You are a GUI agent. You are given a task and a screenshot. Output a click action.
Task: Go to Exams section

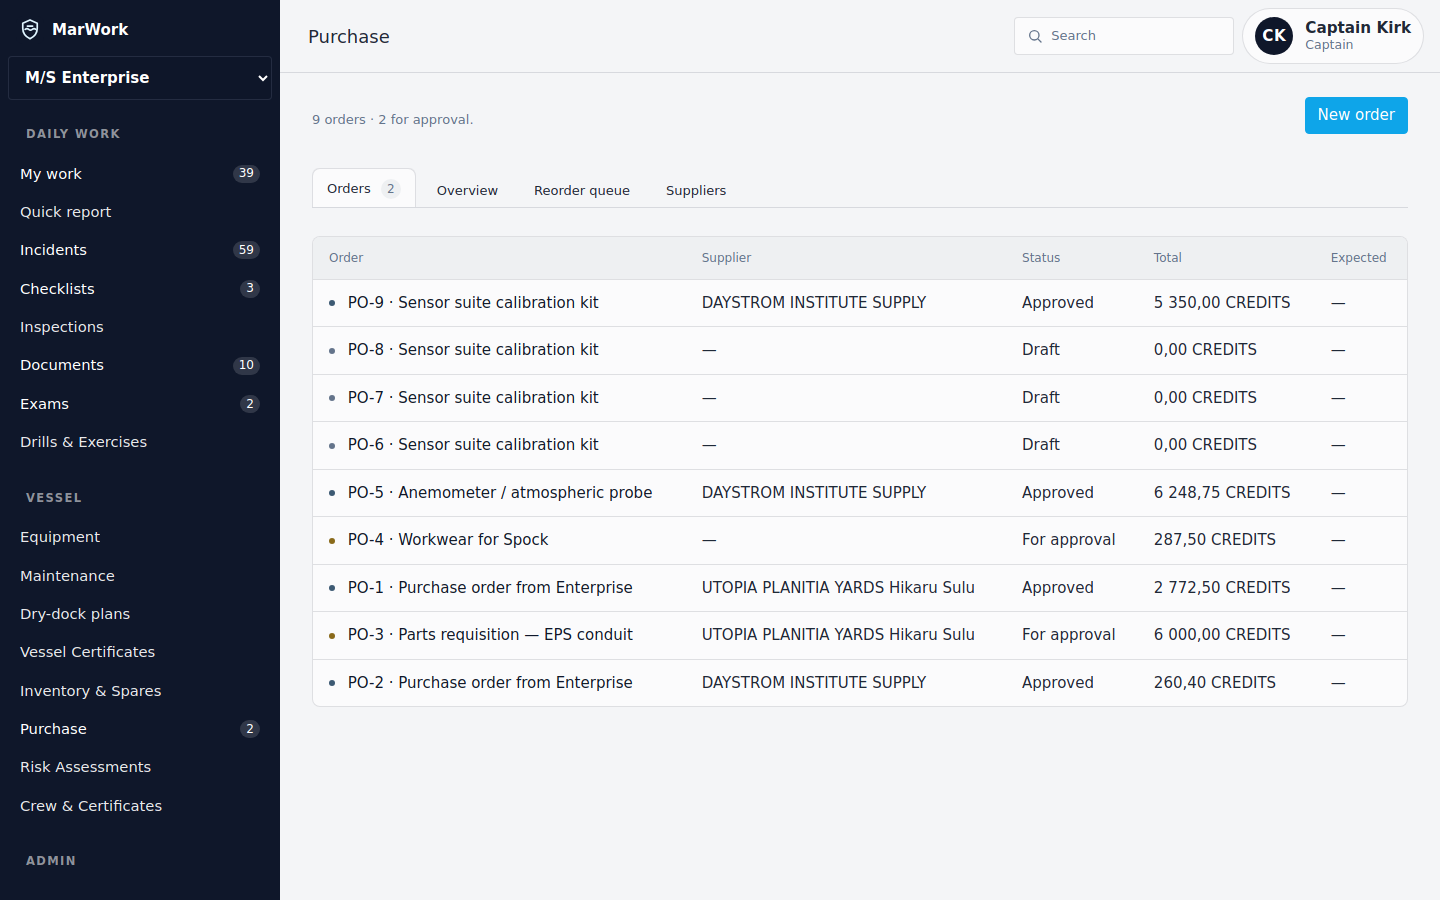(140, 404)
